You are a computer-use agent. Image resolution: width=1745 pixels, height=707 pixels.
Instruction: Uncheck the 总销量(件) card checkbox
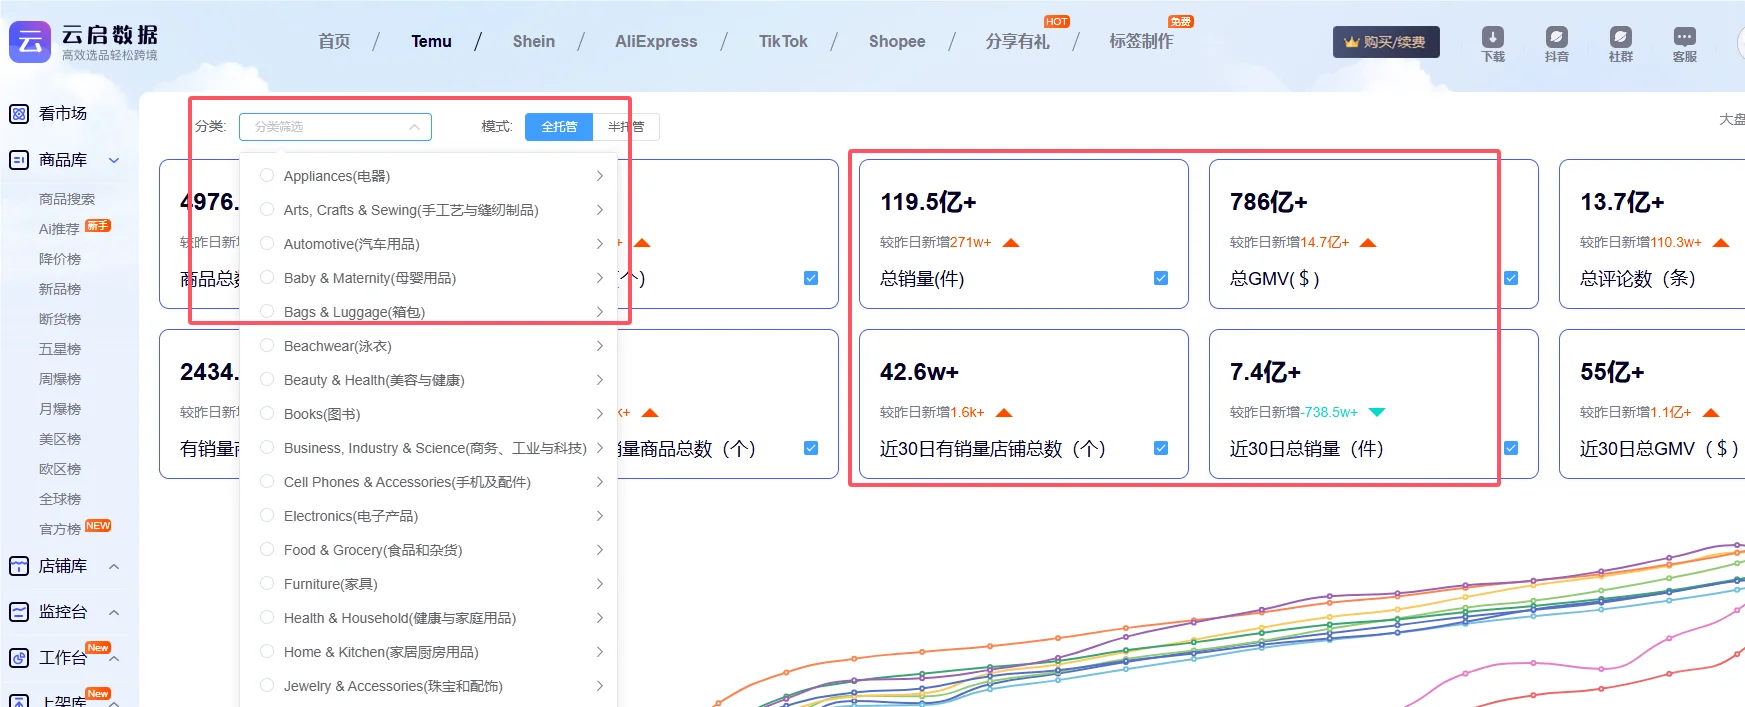(x=1161, y=278)
